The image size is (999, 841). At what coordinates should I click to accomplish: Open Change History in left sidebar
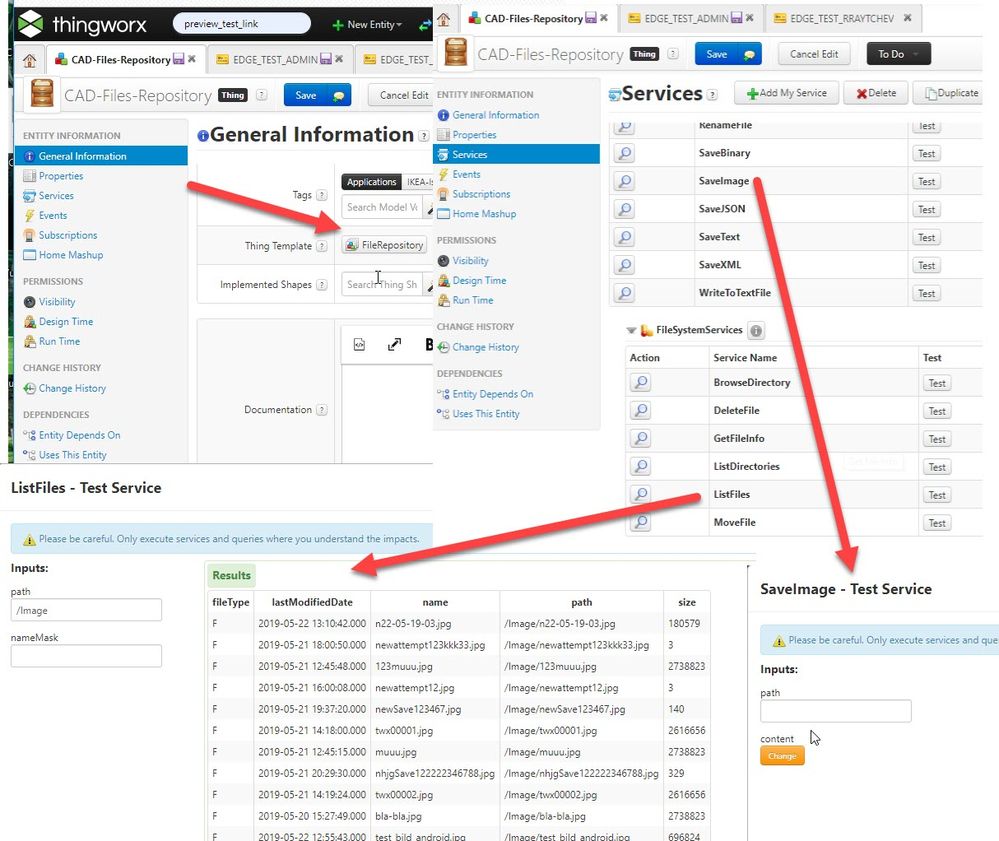72,389
